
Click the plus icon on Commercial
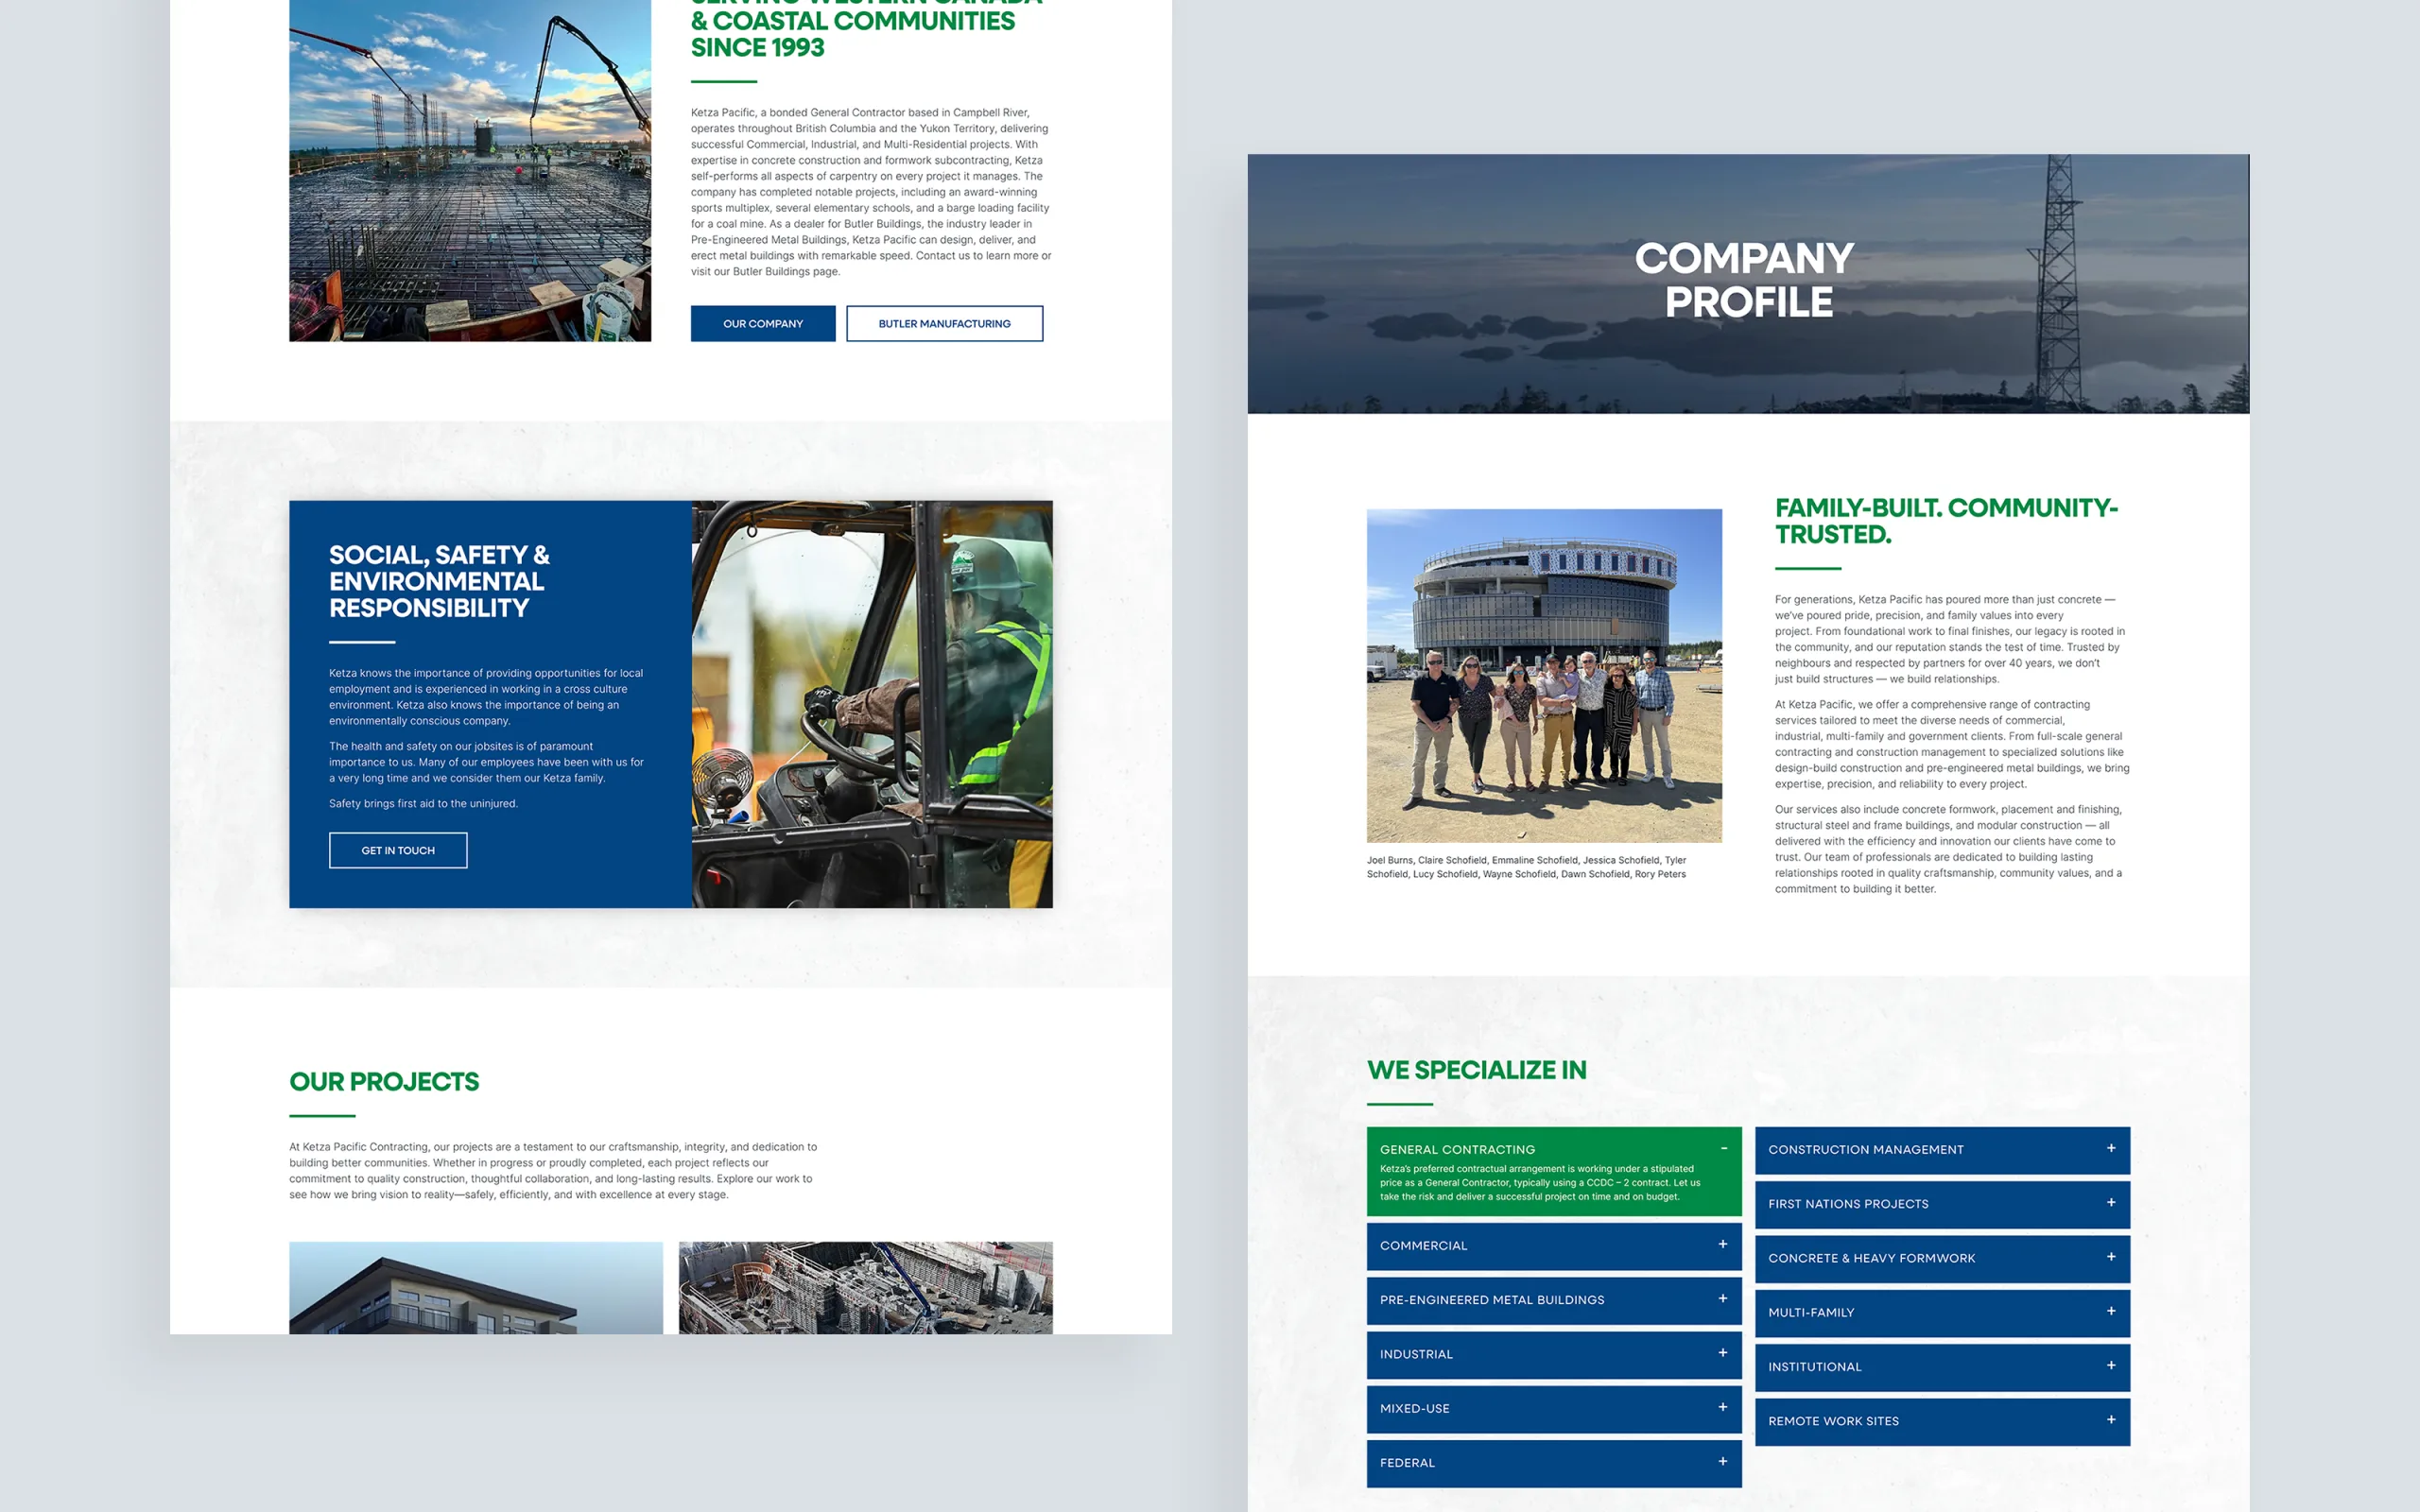coord(1722,1245)
